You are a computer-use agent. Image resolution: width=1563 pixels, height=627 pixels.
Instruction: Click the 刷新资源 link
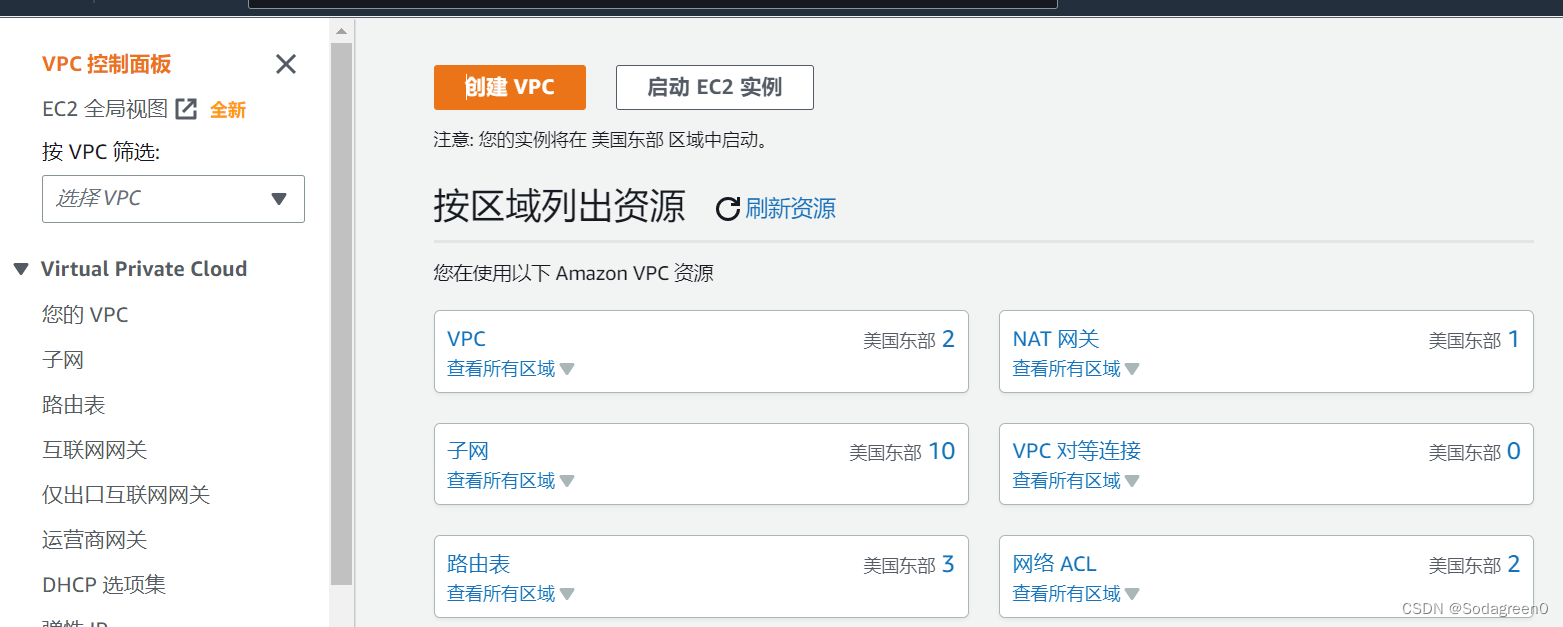point(790,208)
